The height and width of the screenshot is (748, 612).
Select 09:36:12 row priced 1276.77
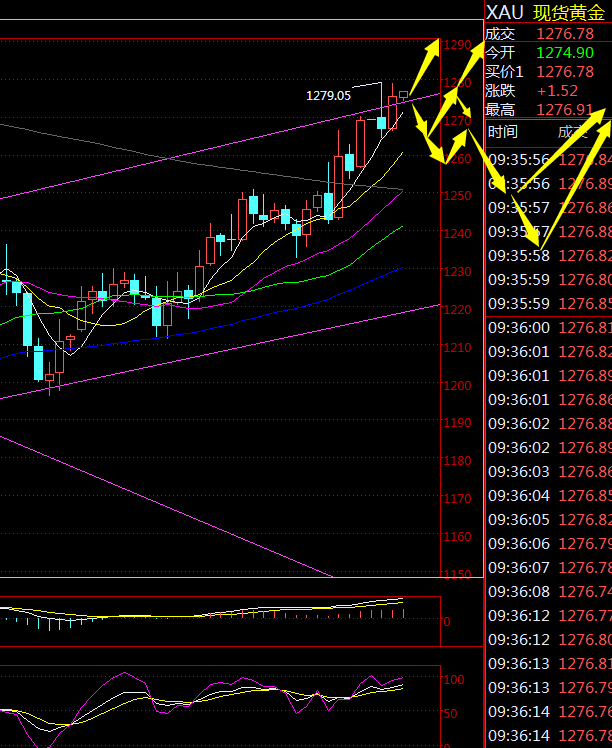(549, 615)
